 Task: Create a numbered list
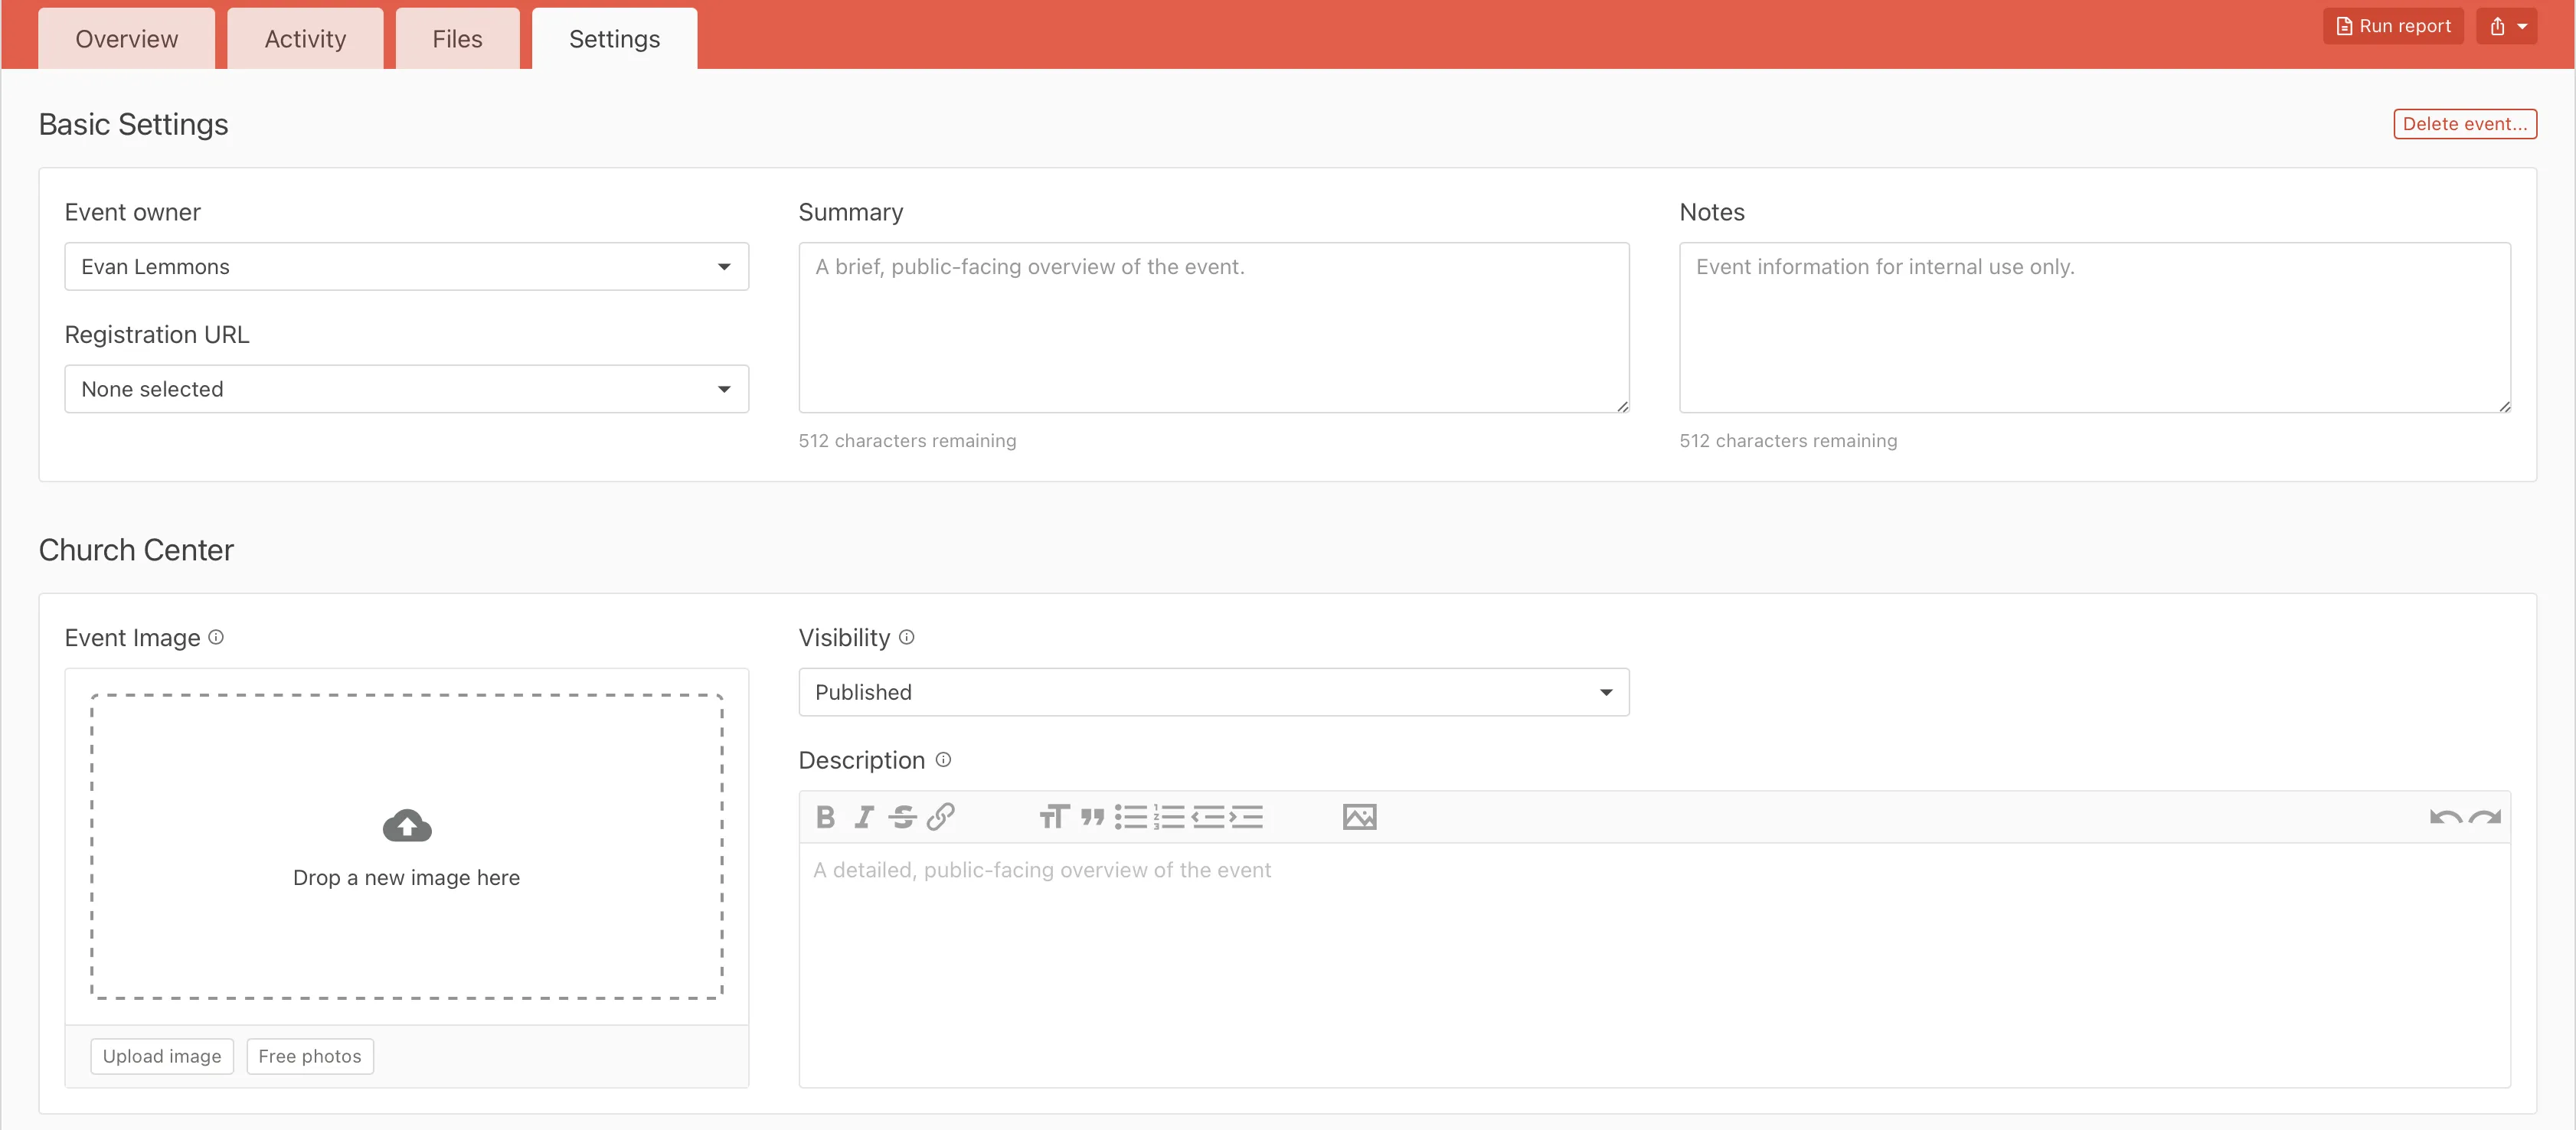click(1168, 816)
